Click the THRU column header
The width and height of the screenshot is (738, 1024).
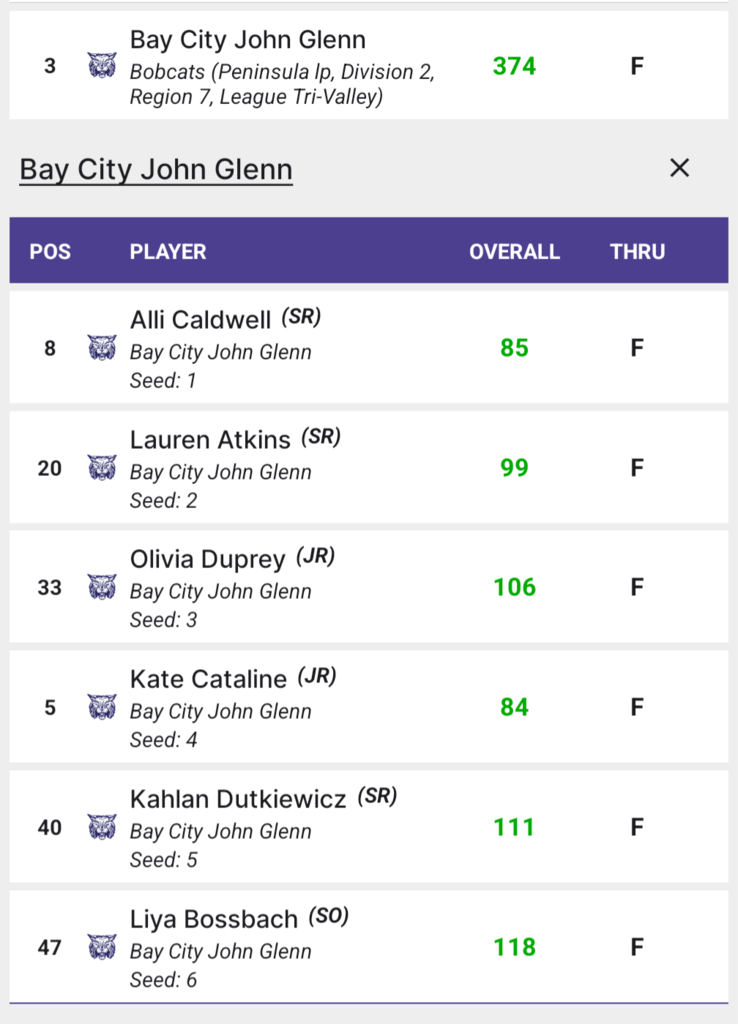click(x=637, y=251)
